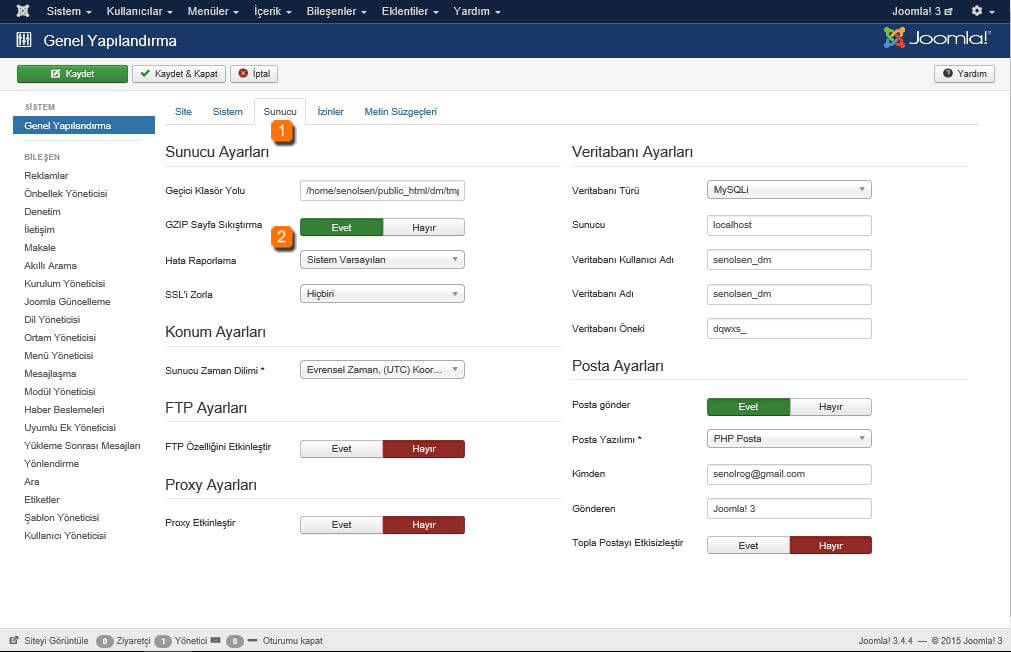Enable FTP by clicking Evet

[341, 449]
